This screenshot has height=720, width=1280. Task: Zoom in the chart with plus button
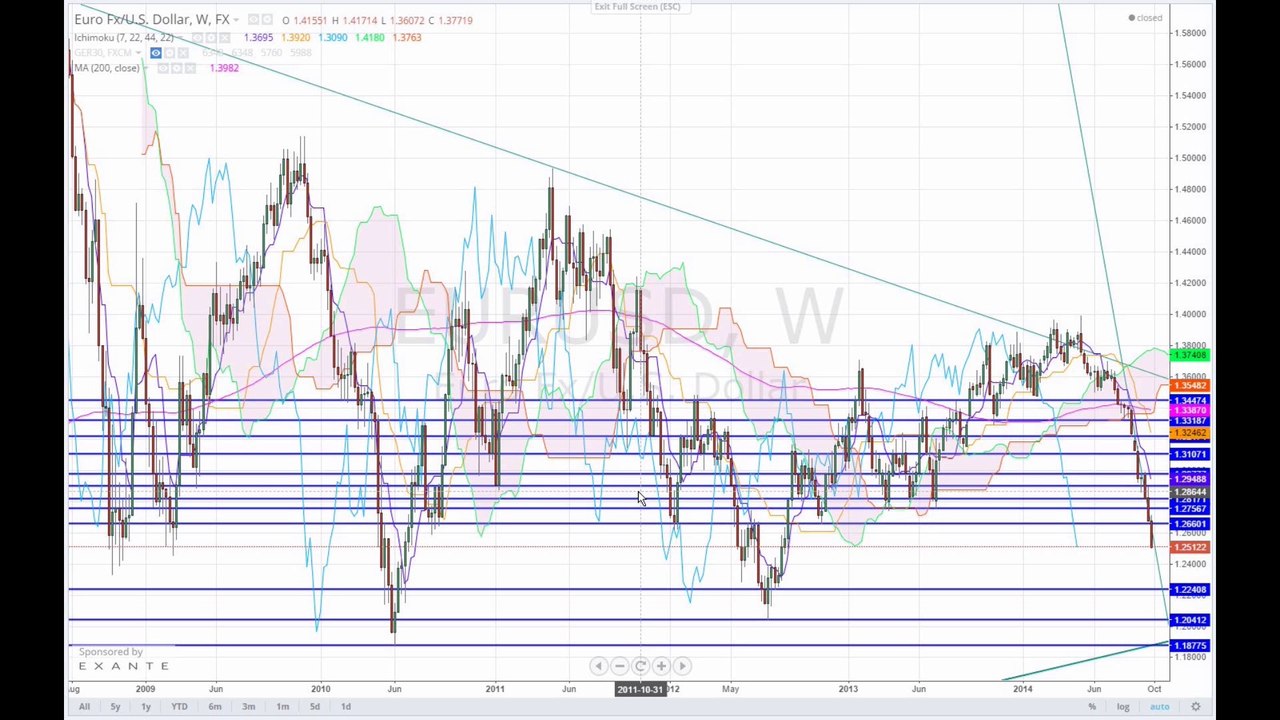point(661,666)
